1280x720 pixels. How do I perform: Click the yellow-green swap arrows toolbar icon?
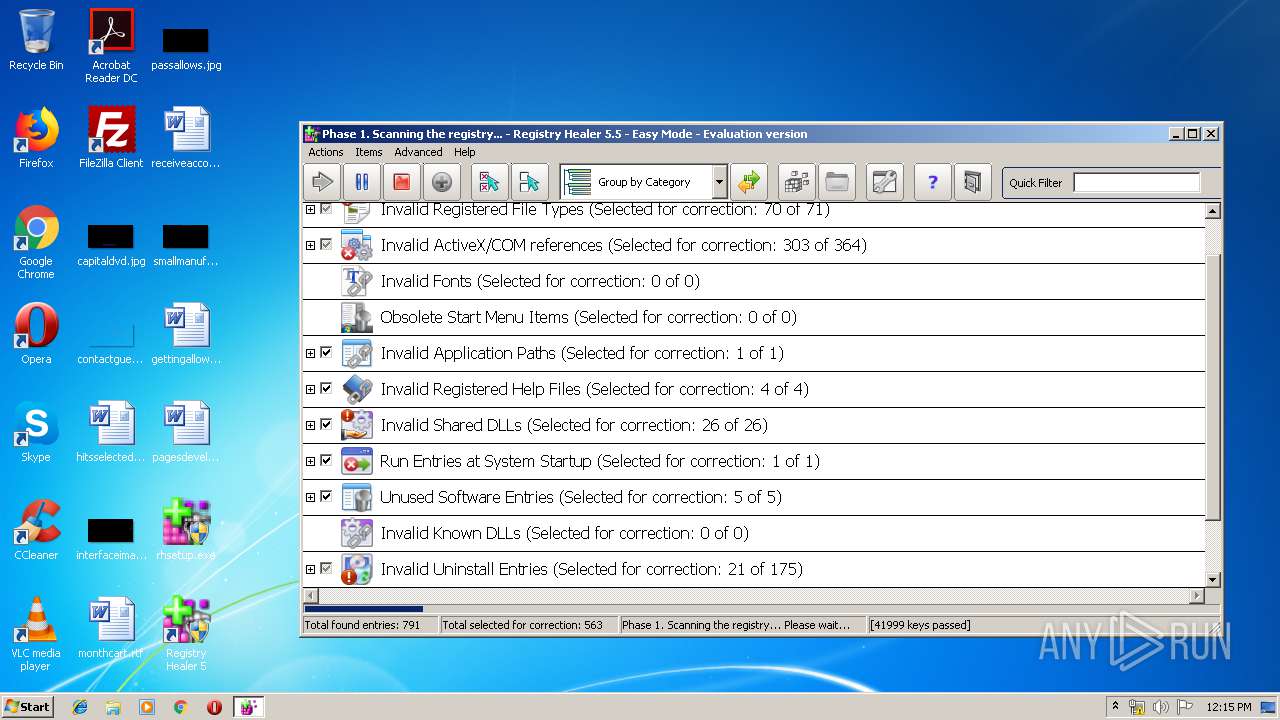click(748, 182)
